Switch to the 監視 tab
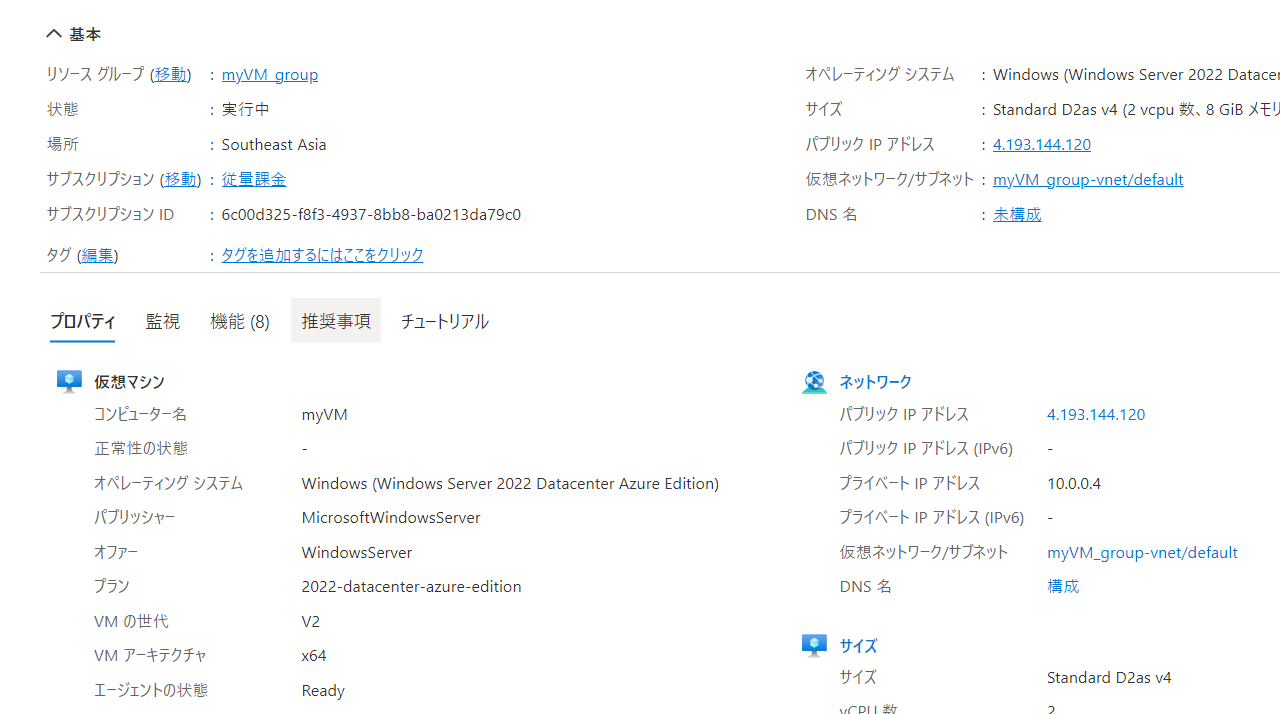The image size is (1280, 714). [x=163, y=321]
